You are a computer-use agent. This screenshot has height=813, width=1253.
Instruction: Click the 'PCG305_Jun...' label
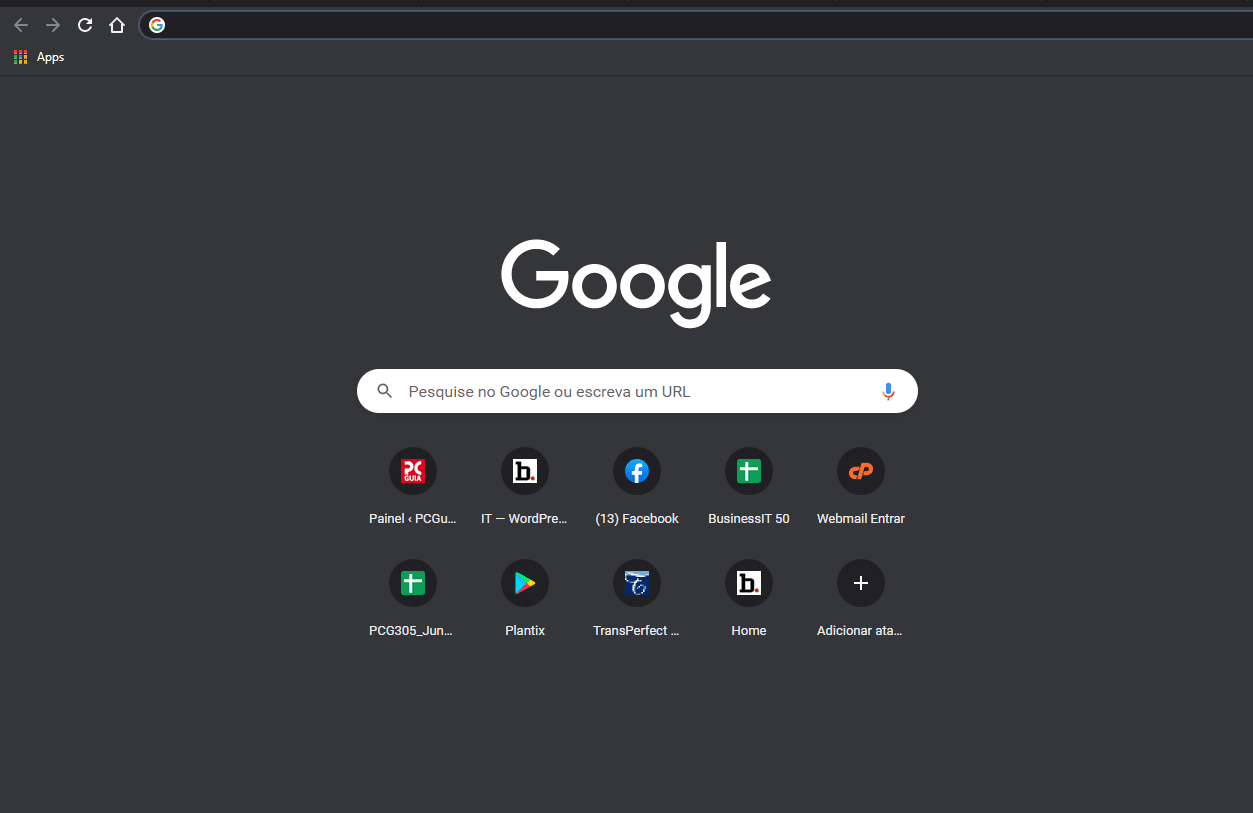click(413, 631)
